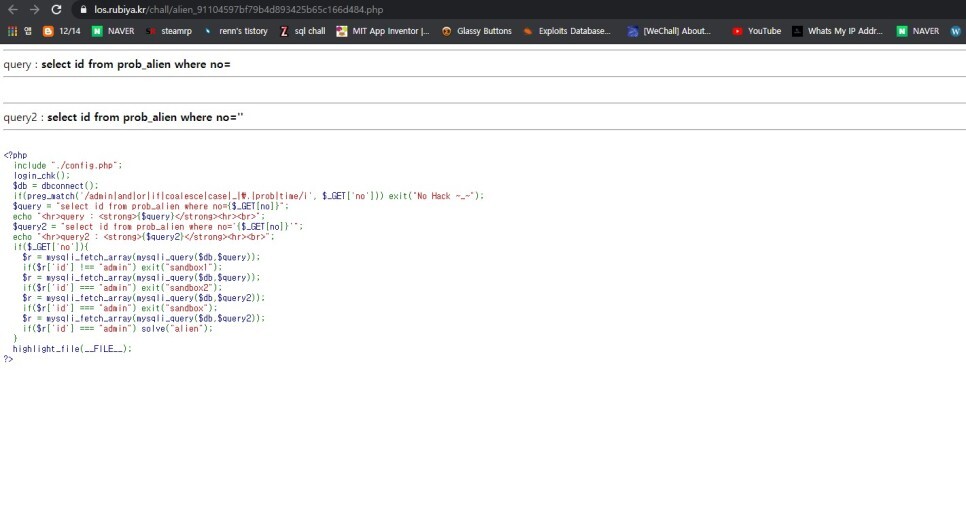Go forward to the next page

click(x=34, y=10)
